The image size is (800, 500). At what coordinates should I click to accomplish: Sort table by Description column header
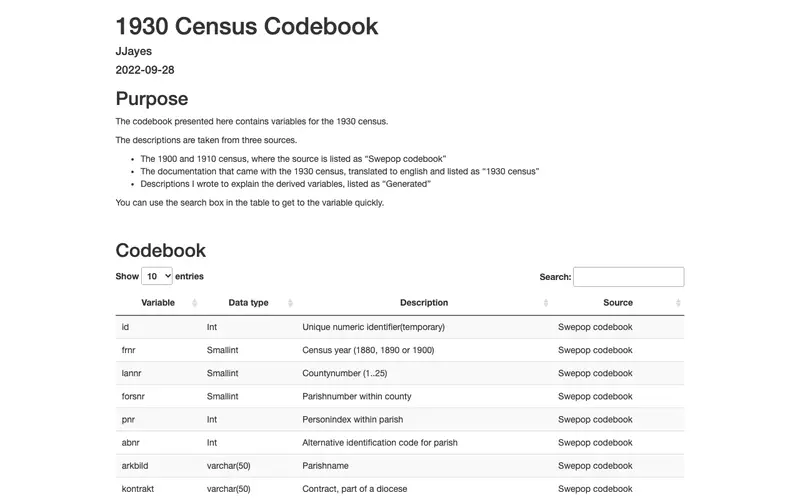tap(424, 303)
